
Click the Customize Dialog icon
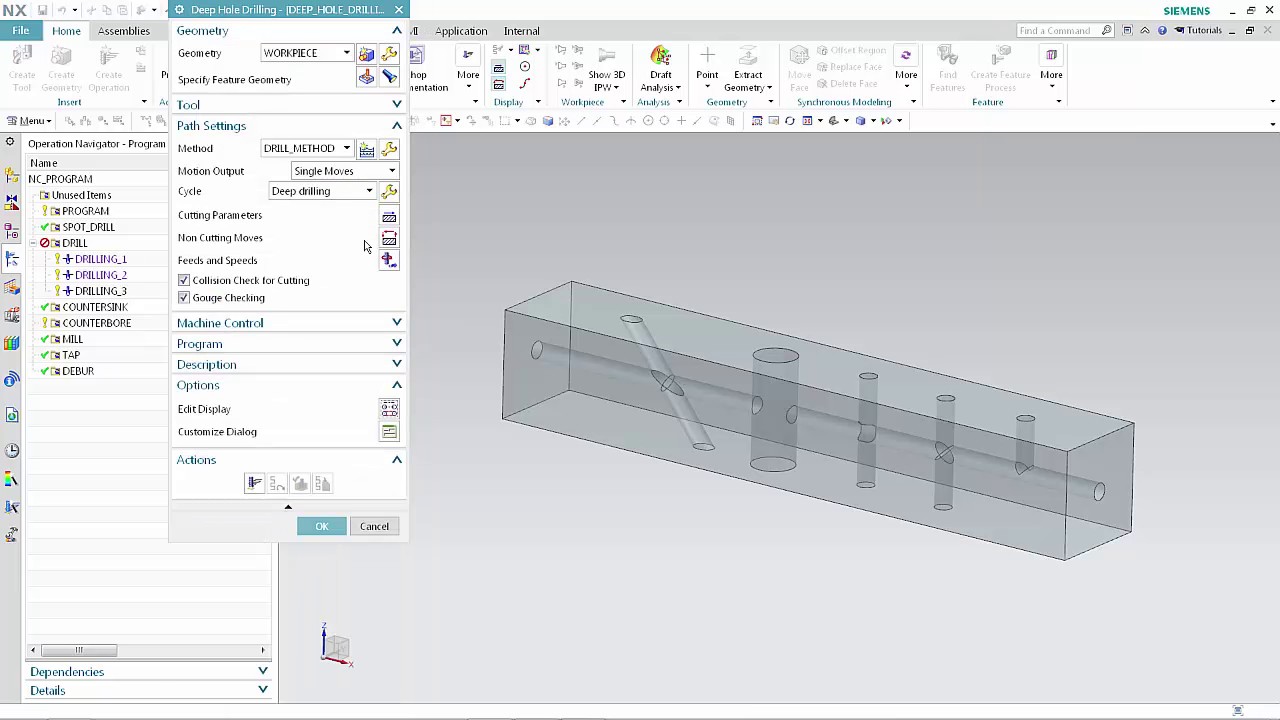[x=389, y=432]
